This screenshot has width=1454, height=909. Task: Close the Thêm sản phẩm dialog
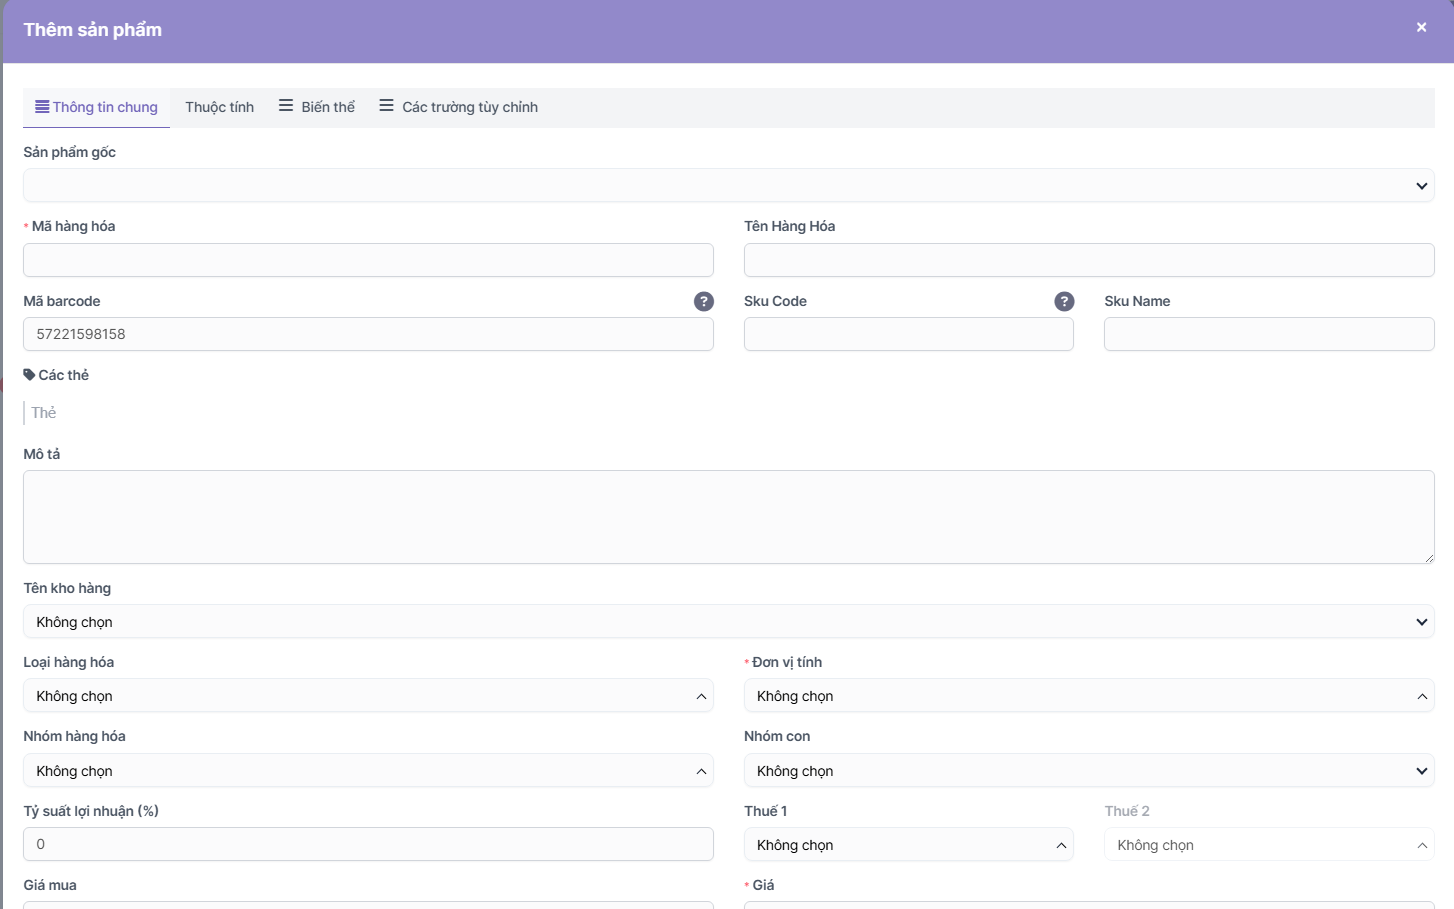point(1421,28)
